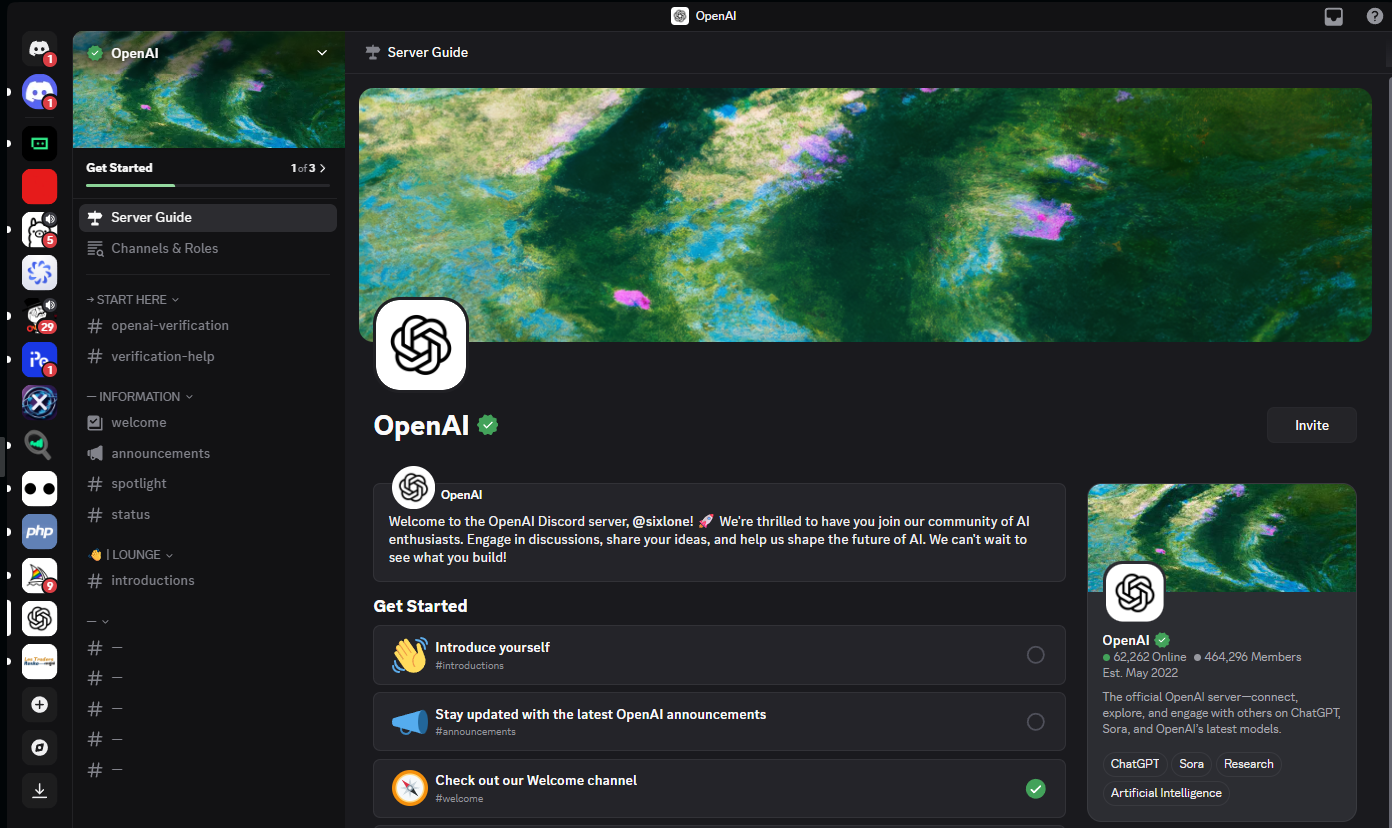Viewport: 1392px width, 828px height.
Task: Open Direct Messages via Discord logo
Action: (x=40, y=48)
